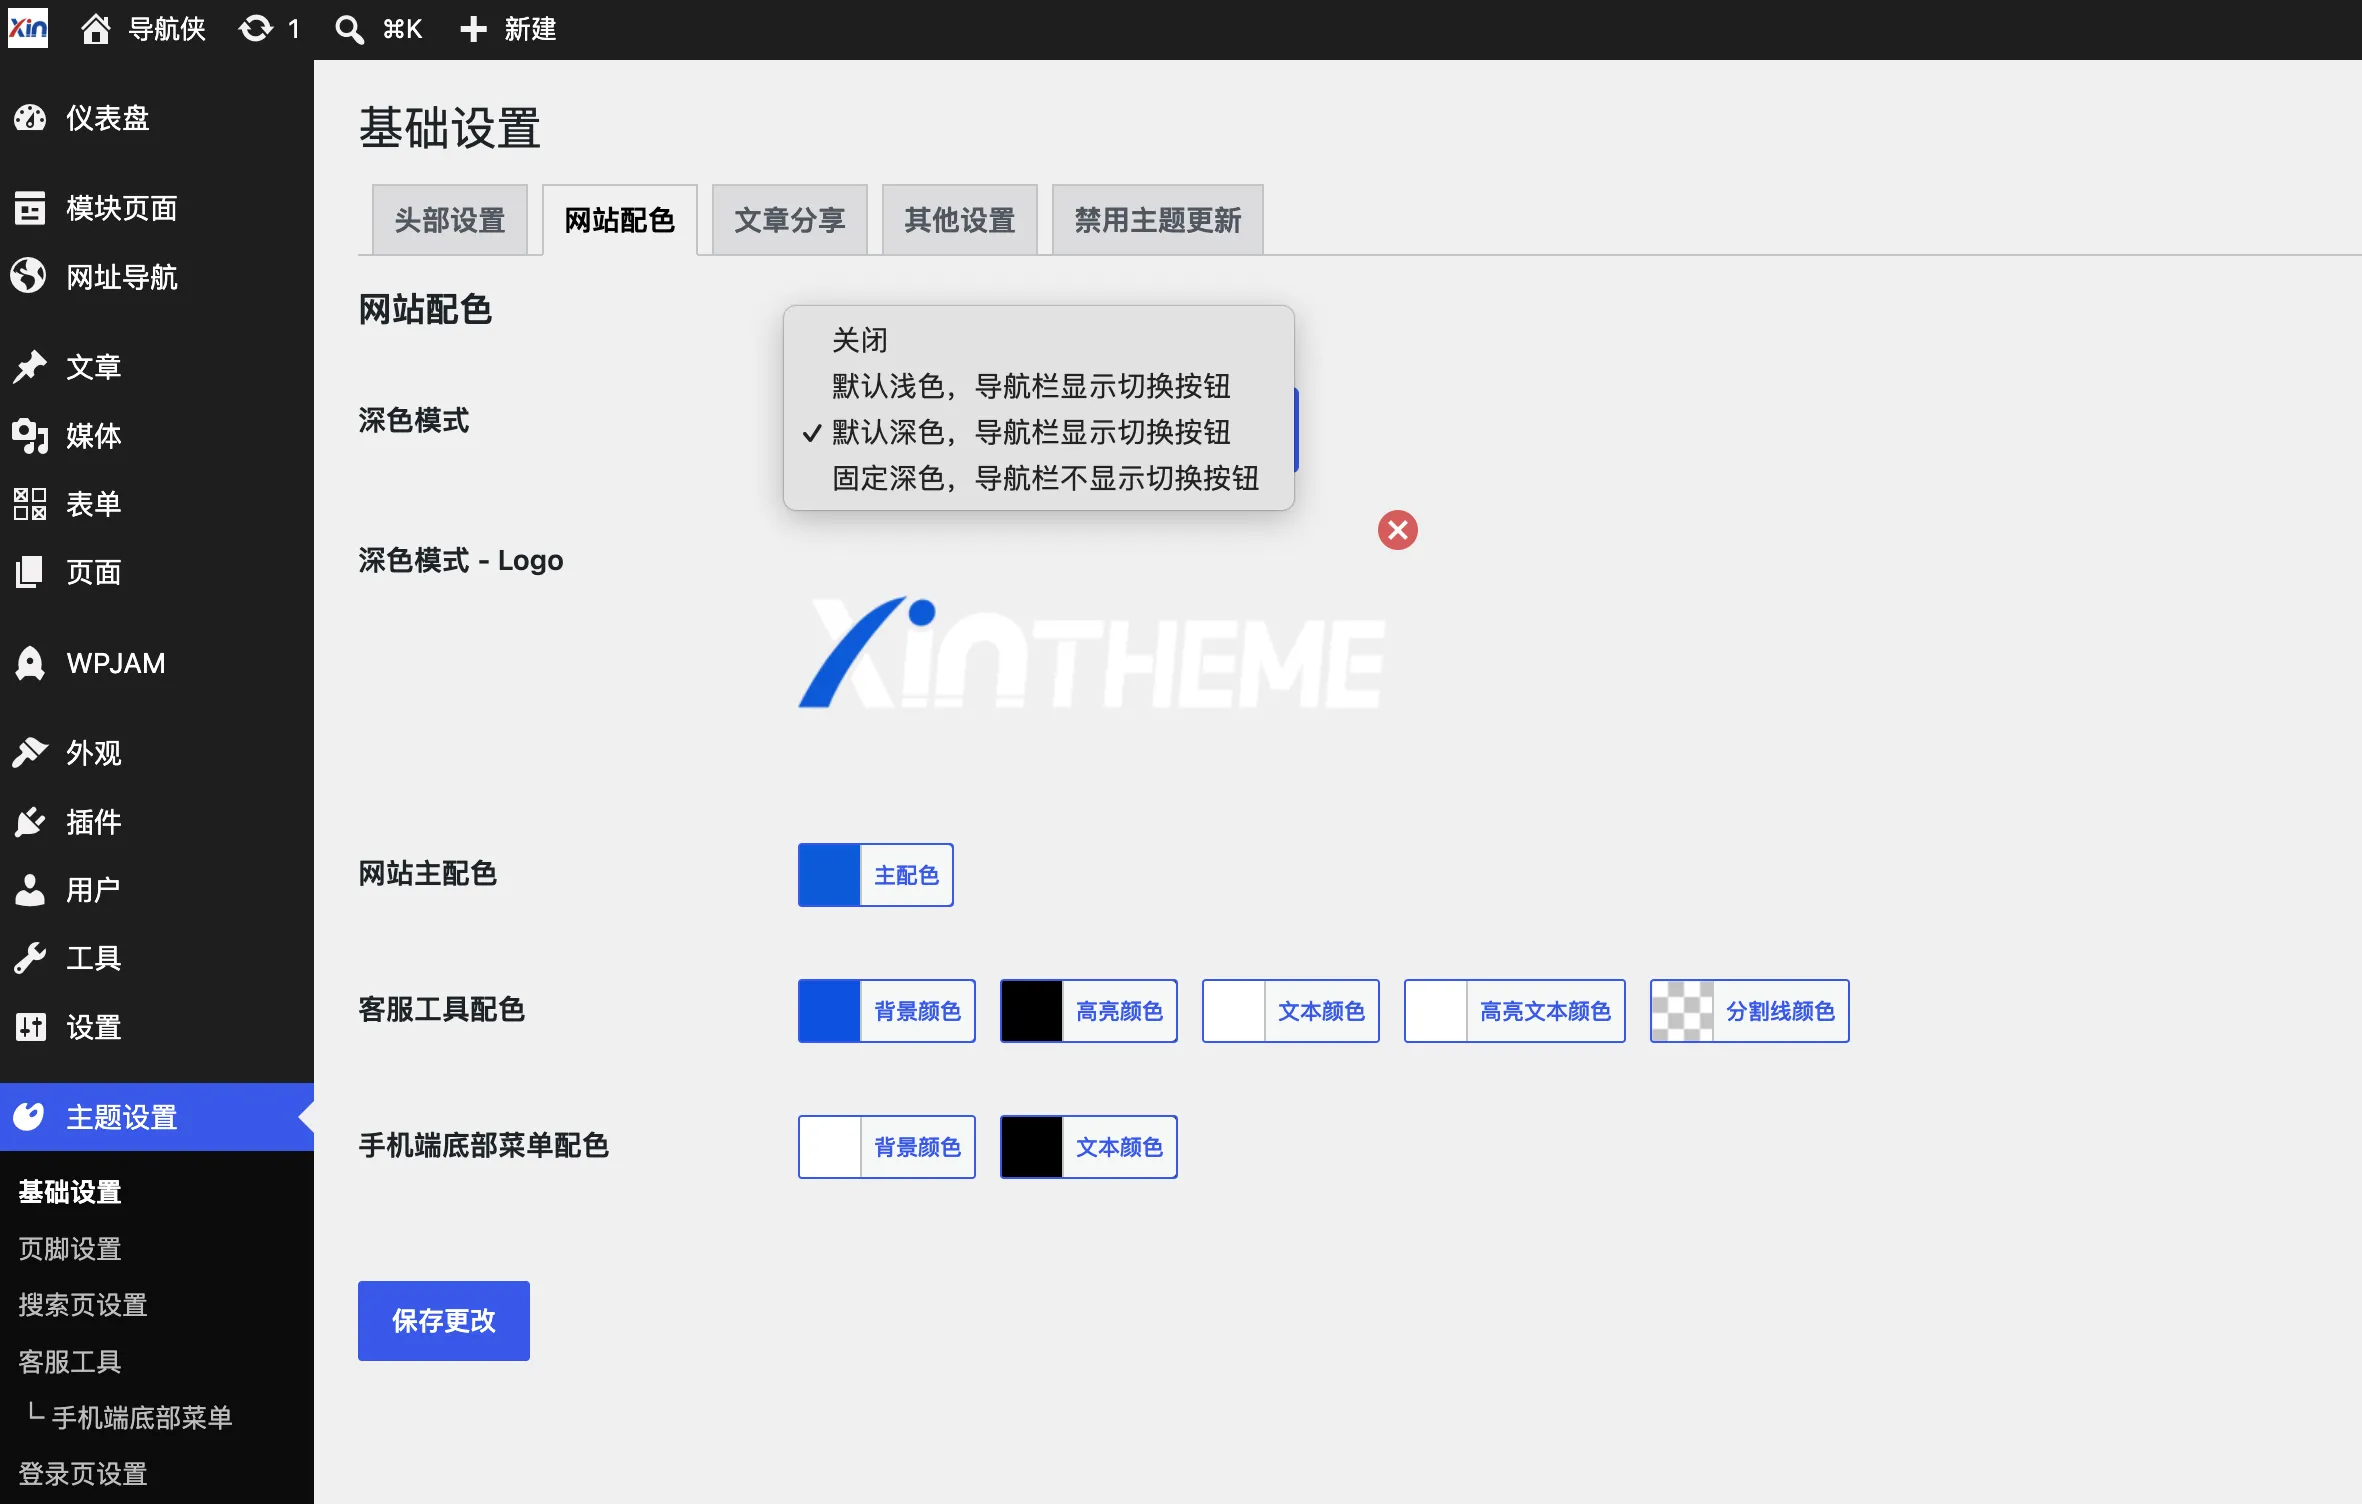Click 手机端底部菜单 背景颜色 button label
This screenshot has height=1504, width=2362.
click(x=918, y=1147)
